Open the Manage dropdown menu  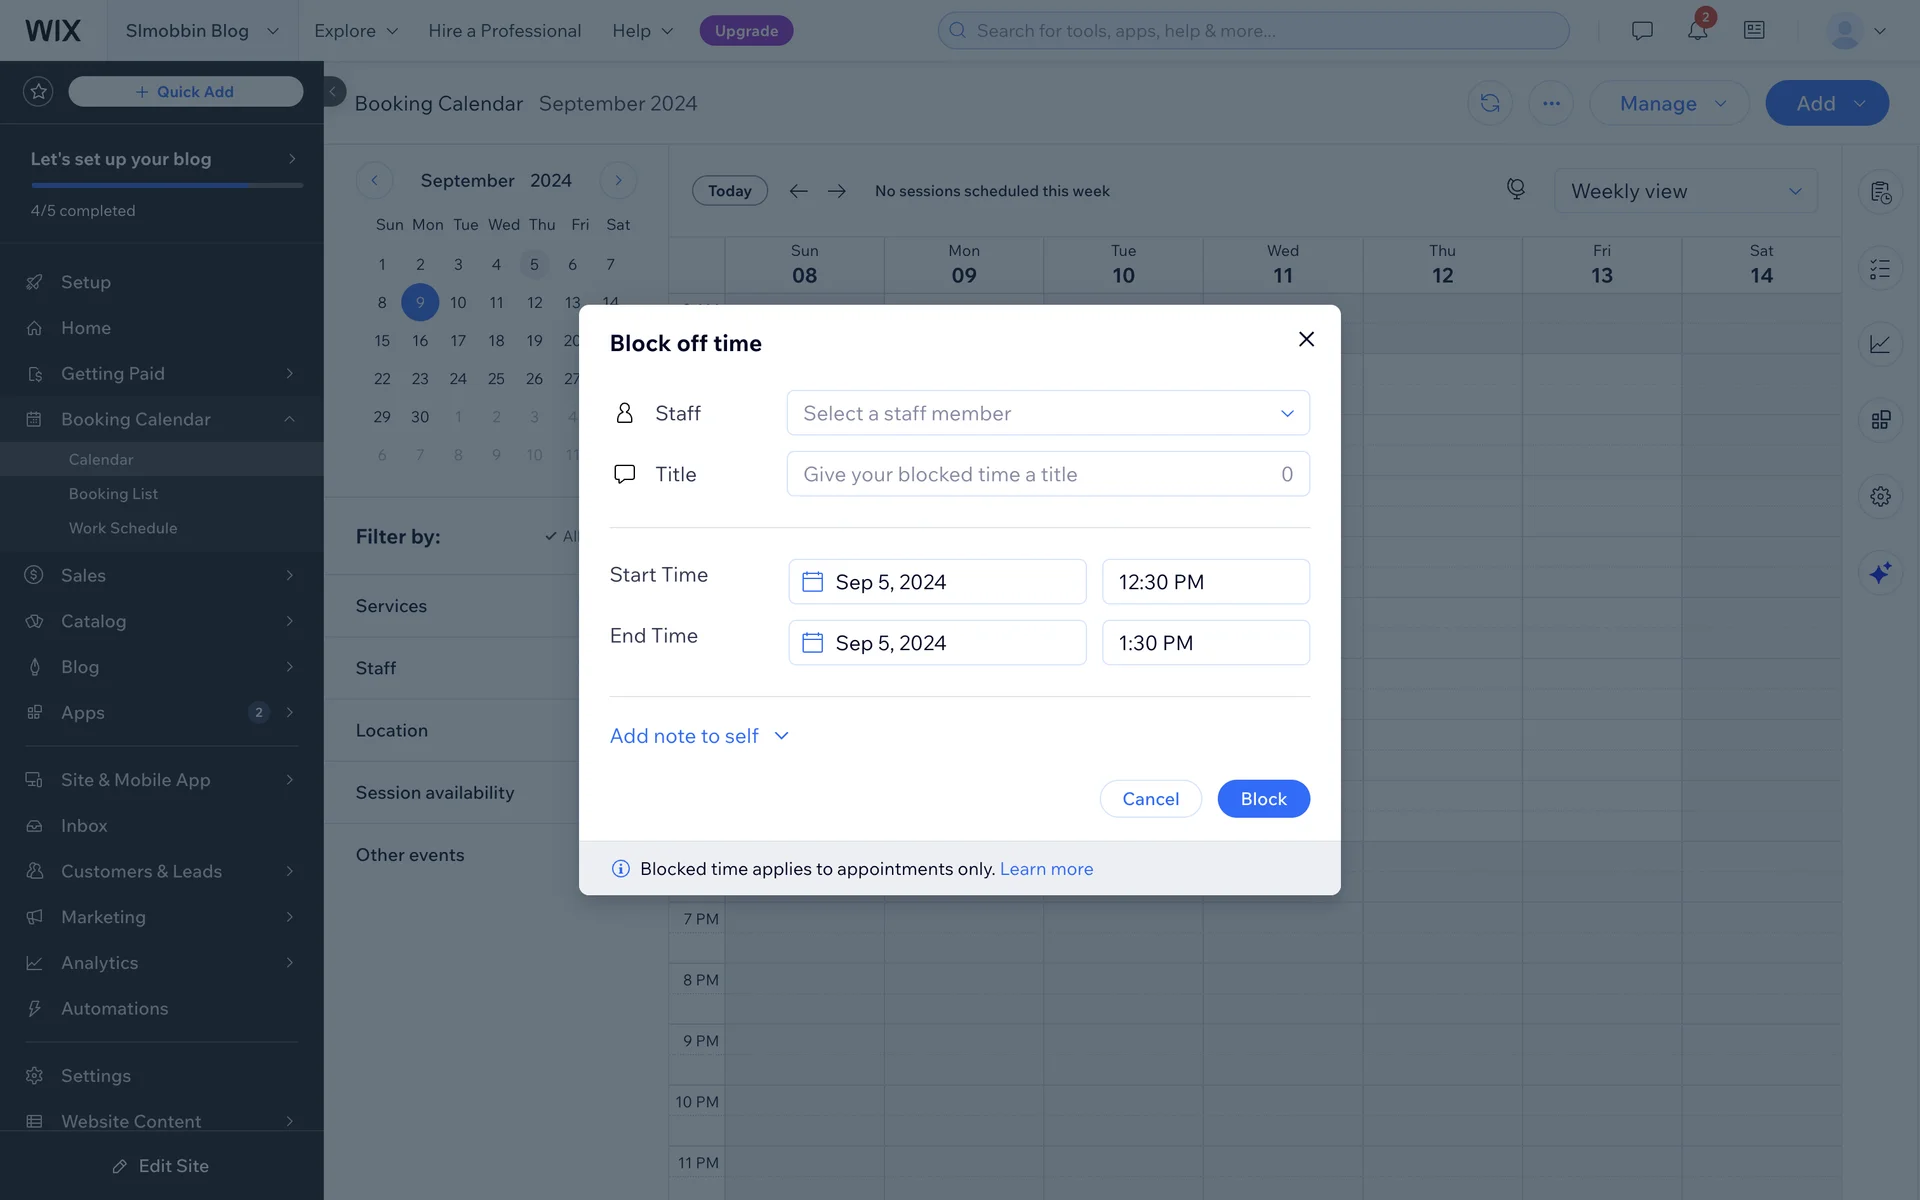click(x=1668, y=103)
